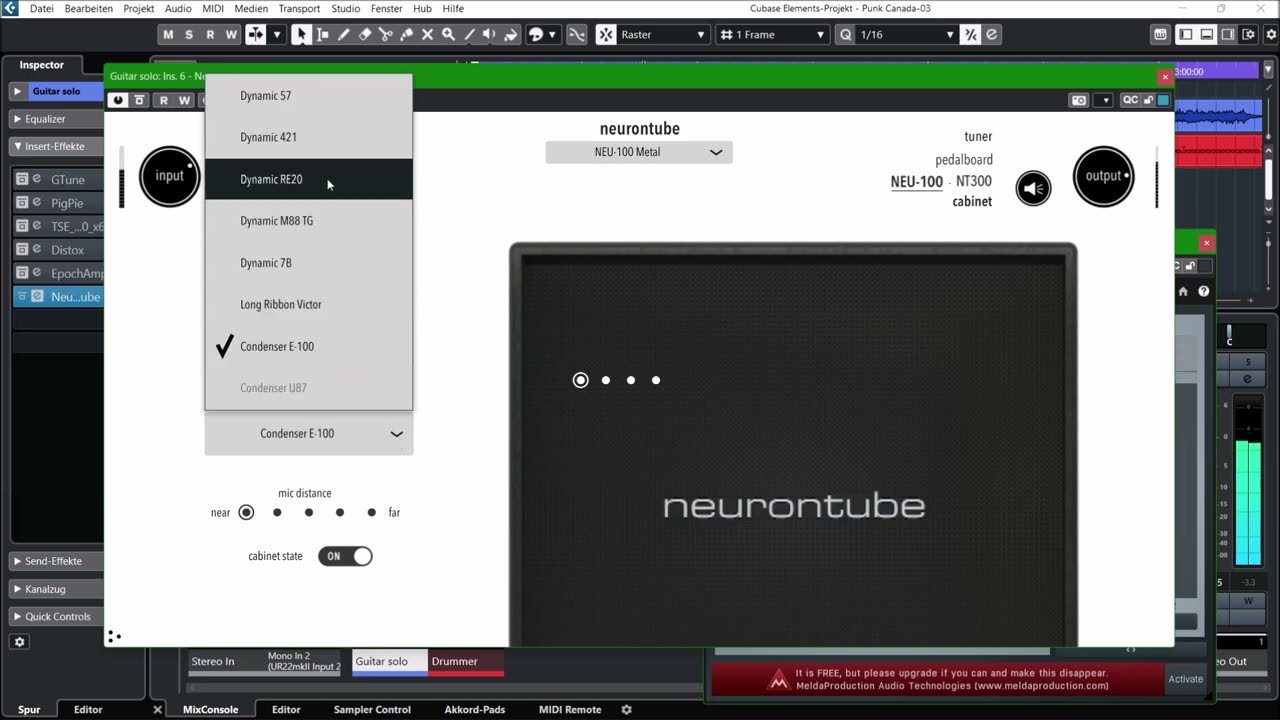Image resolution: width=1280 pixels, height=720 pixels.
Task: Open the Distox editor 'e' icon
Action: (x=37, y=249)
